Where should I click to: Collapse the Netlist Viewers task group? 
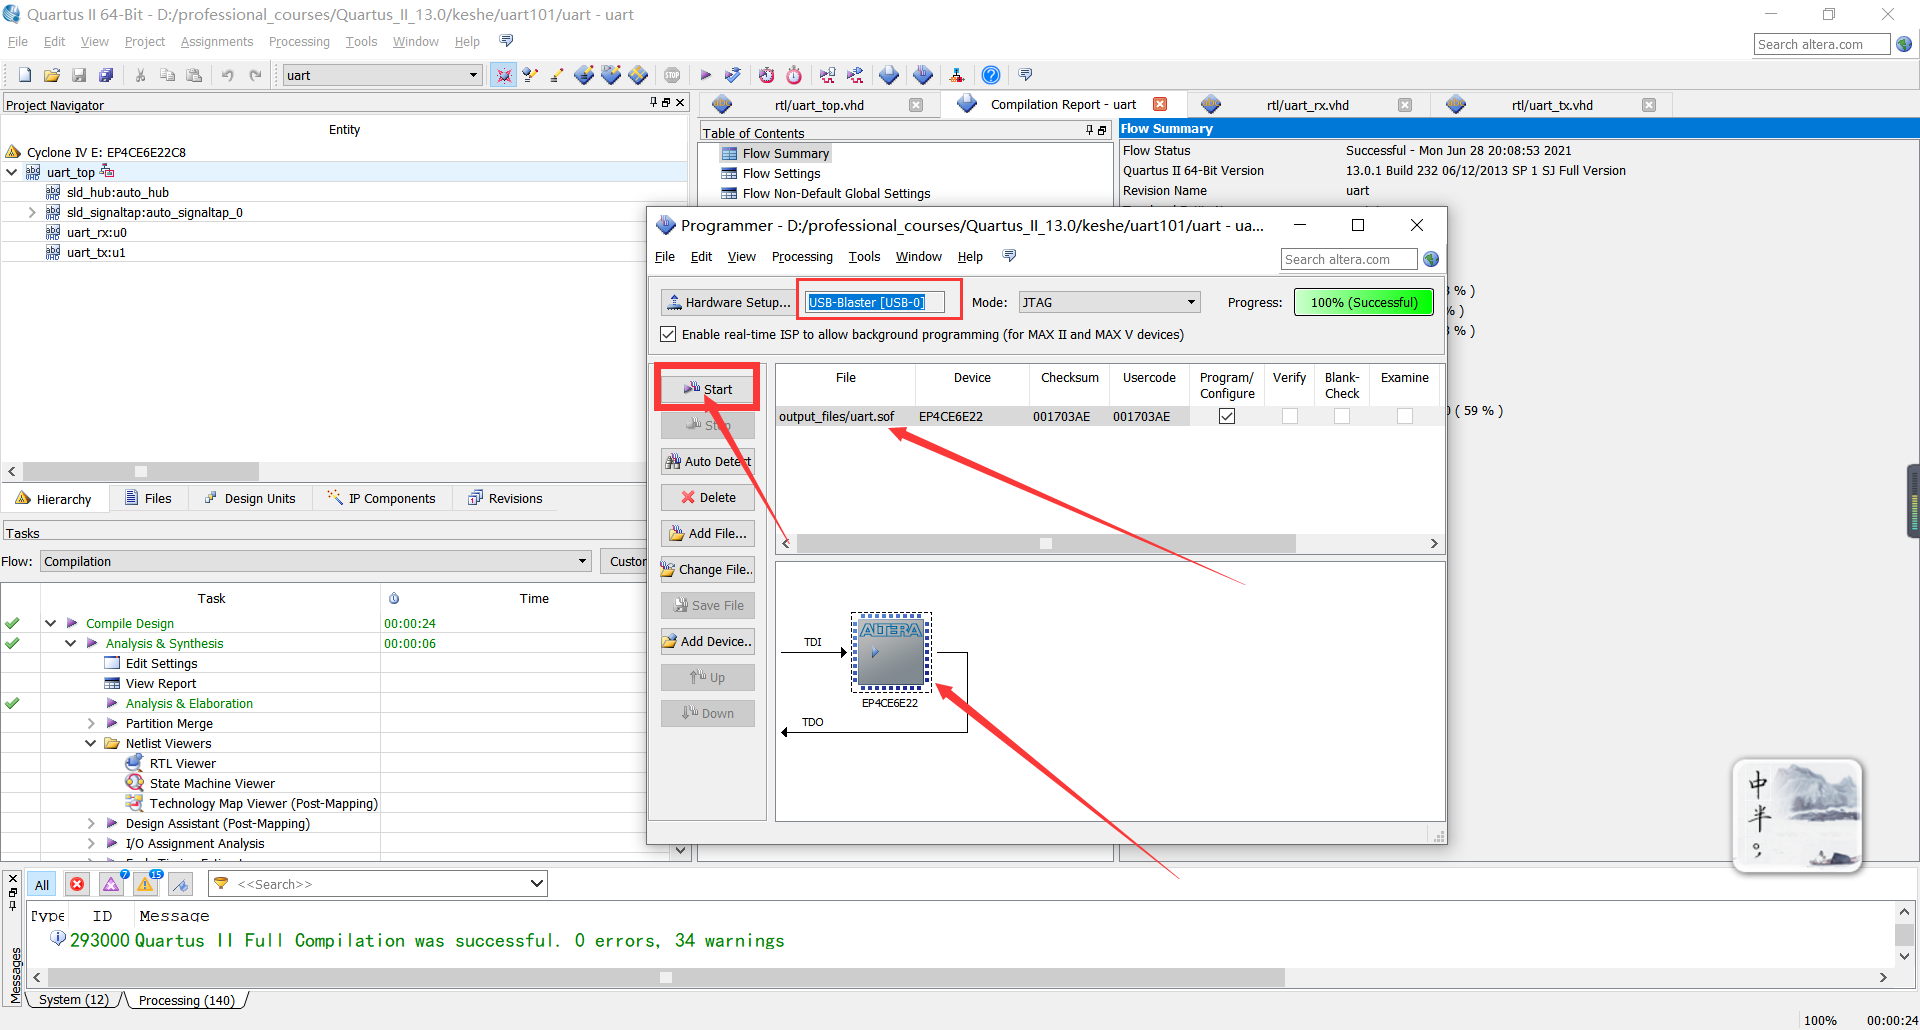(91, 743)
